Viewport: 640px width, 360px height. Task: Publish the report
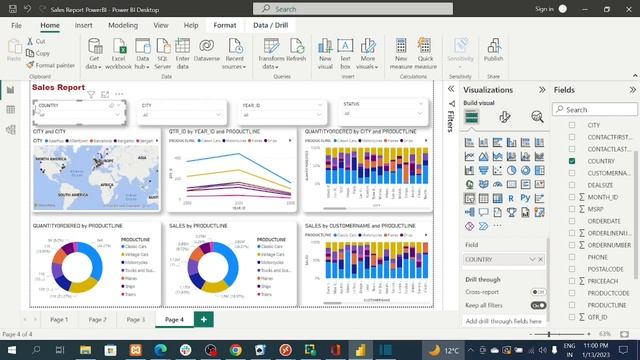pos(493,50)
